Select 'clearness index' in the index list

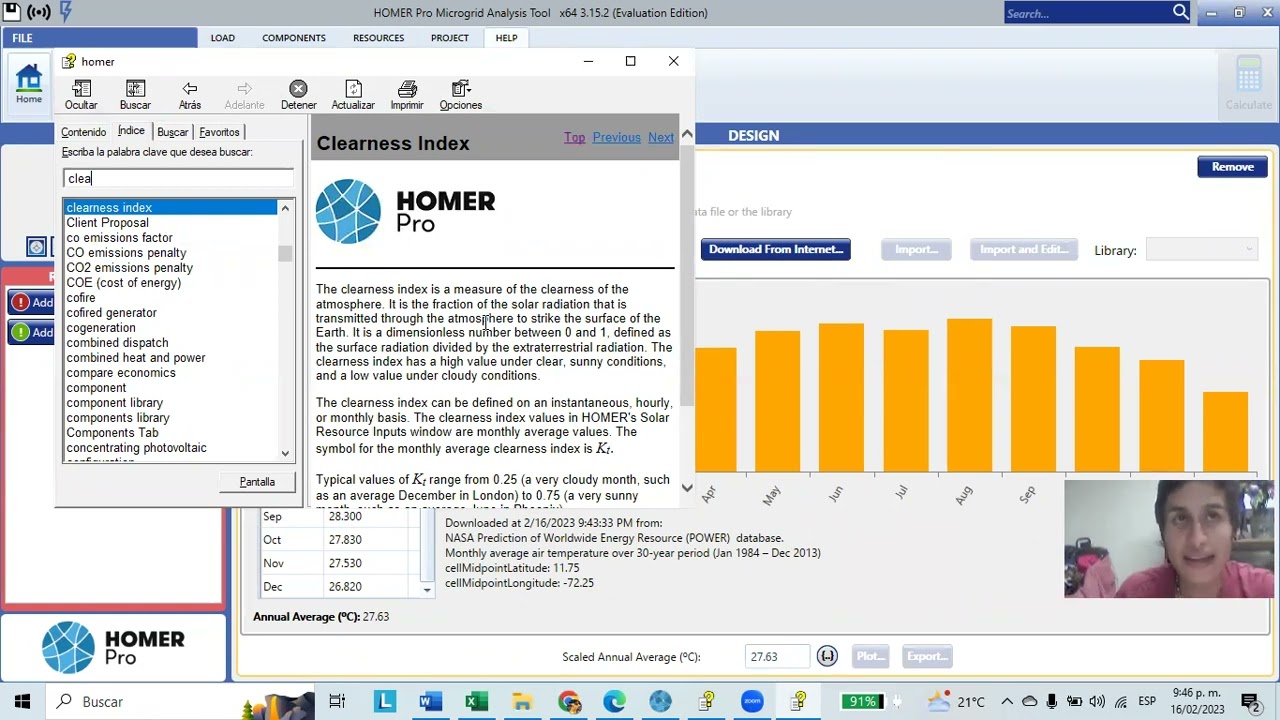pos(170,207)
